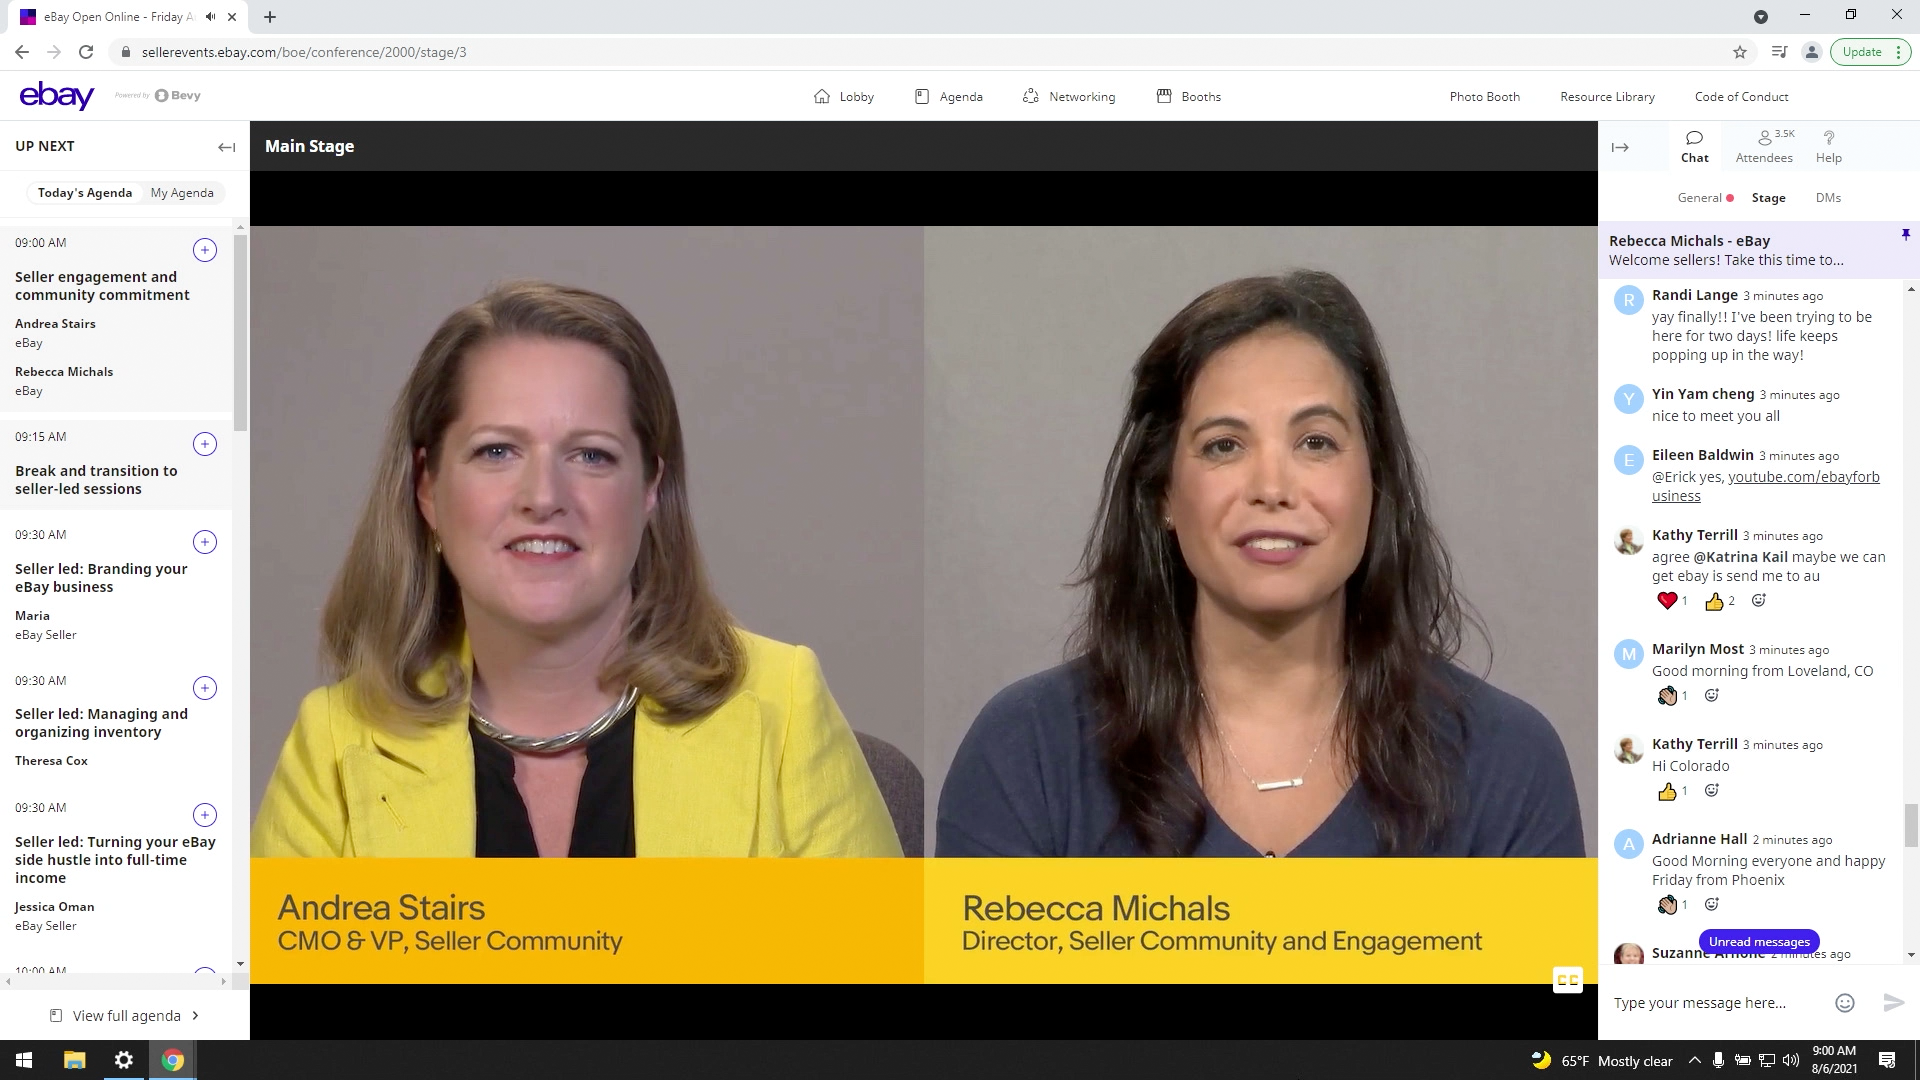The width and height of the screenshot is (1920, 1080).
Task: Add Branding your eBay business session to agenda
Action: pos(204,542)
